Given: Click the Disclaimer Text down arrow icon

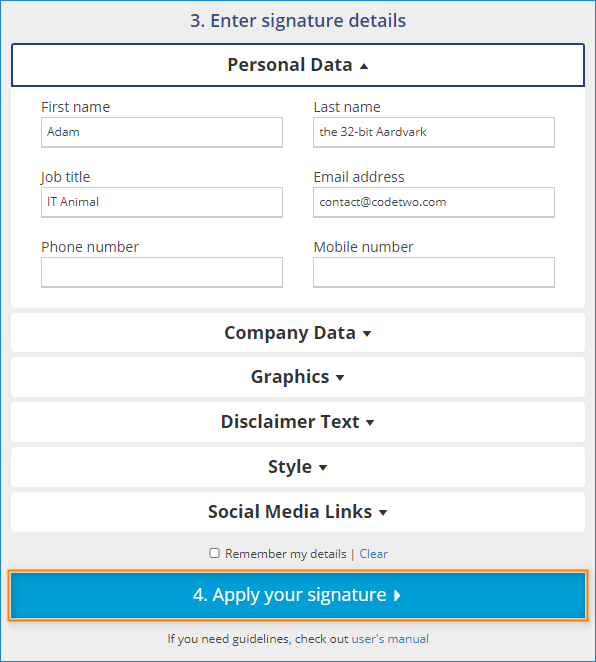Looking at the screenshot, I should pos(370,423).
